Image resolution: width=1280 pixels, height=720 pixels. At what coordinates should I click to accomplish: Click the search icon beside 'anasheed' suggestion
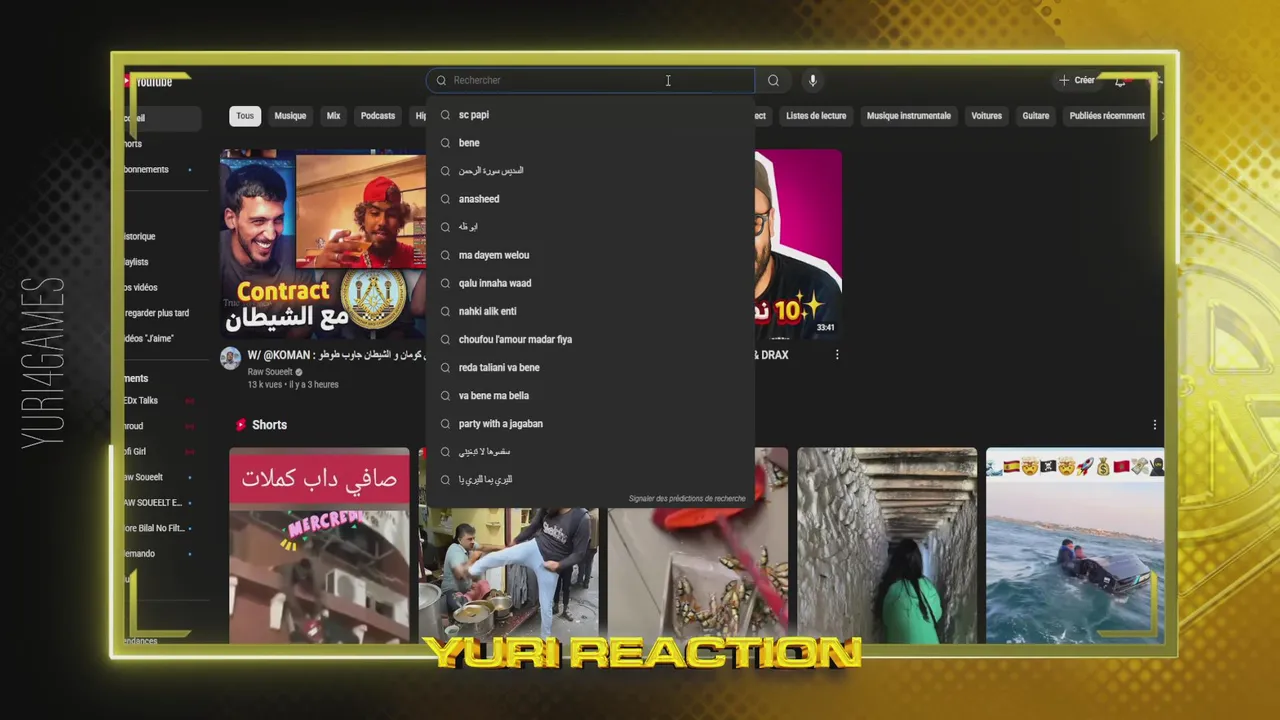[445, 199]
